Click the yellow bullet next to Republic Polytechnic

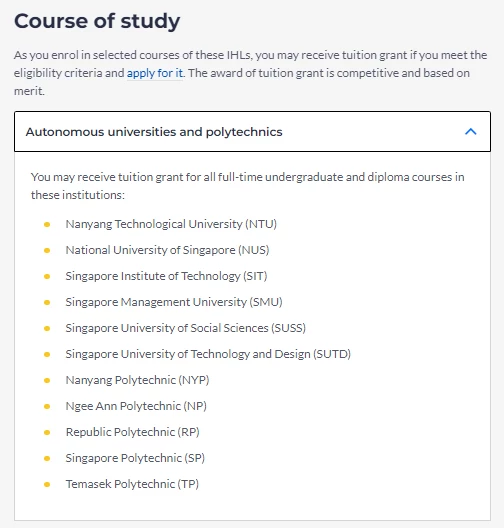47,432
